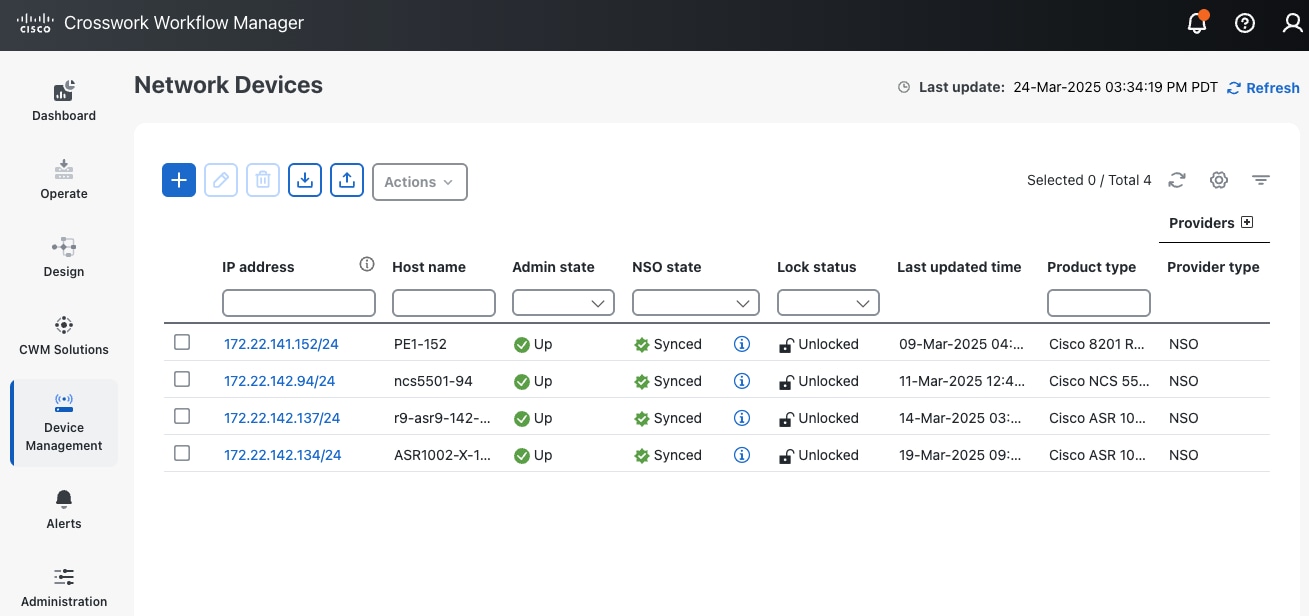This screenshot has width=1309, height=616.
Task: Click the Last updated time column header
Action: 959,267
